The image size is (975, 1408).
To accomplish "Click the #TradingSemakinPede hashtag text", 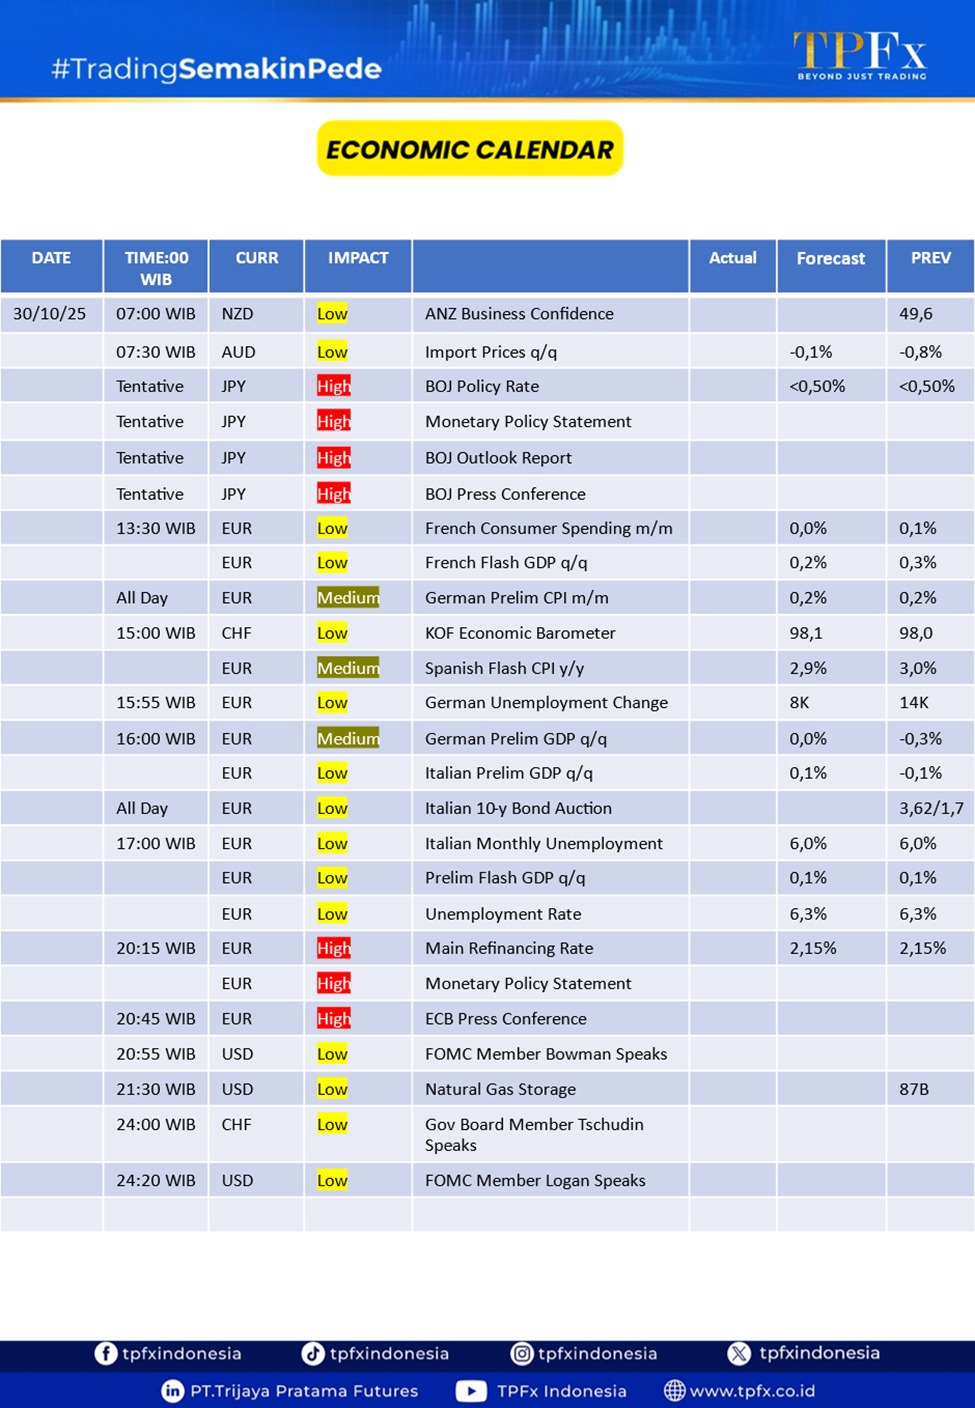I will [x=216, y=69].
